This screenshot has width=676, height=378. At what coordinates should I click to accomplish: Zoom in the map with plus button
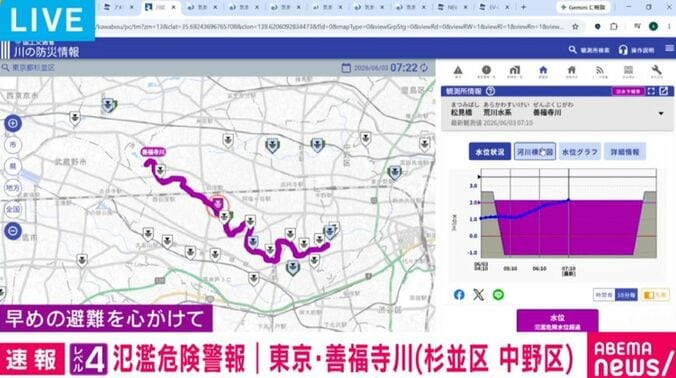pos(13,123)
